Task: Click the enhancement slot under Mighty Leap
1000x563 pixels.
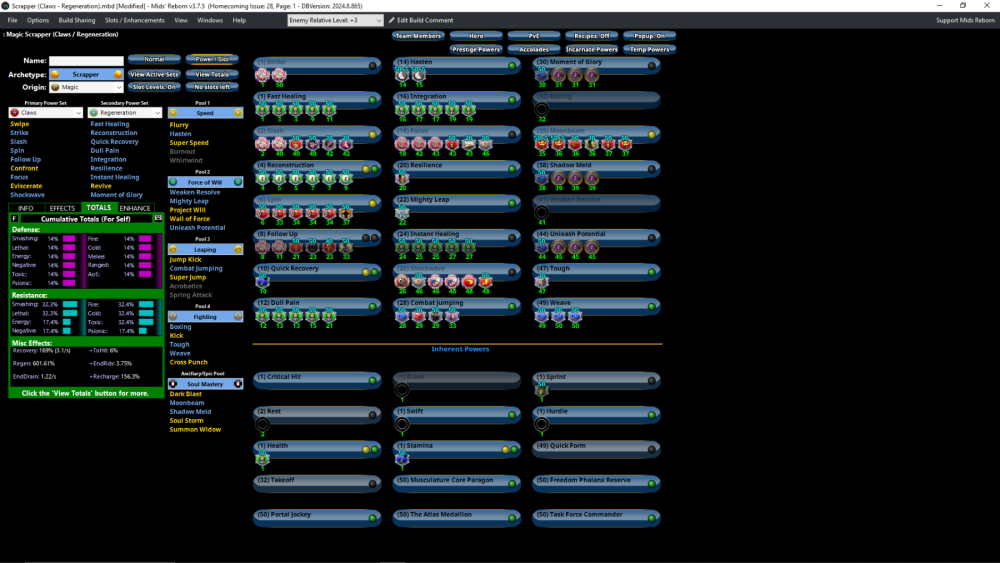Action: (401, 212)
